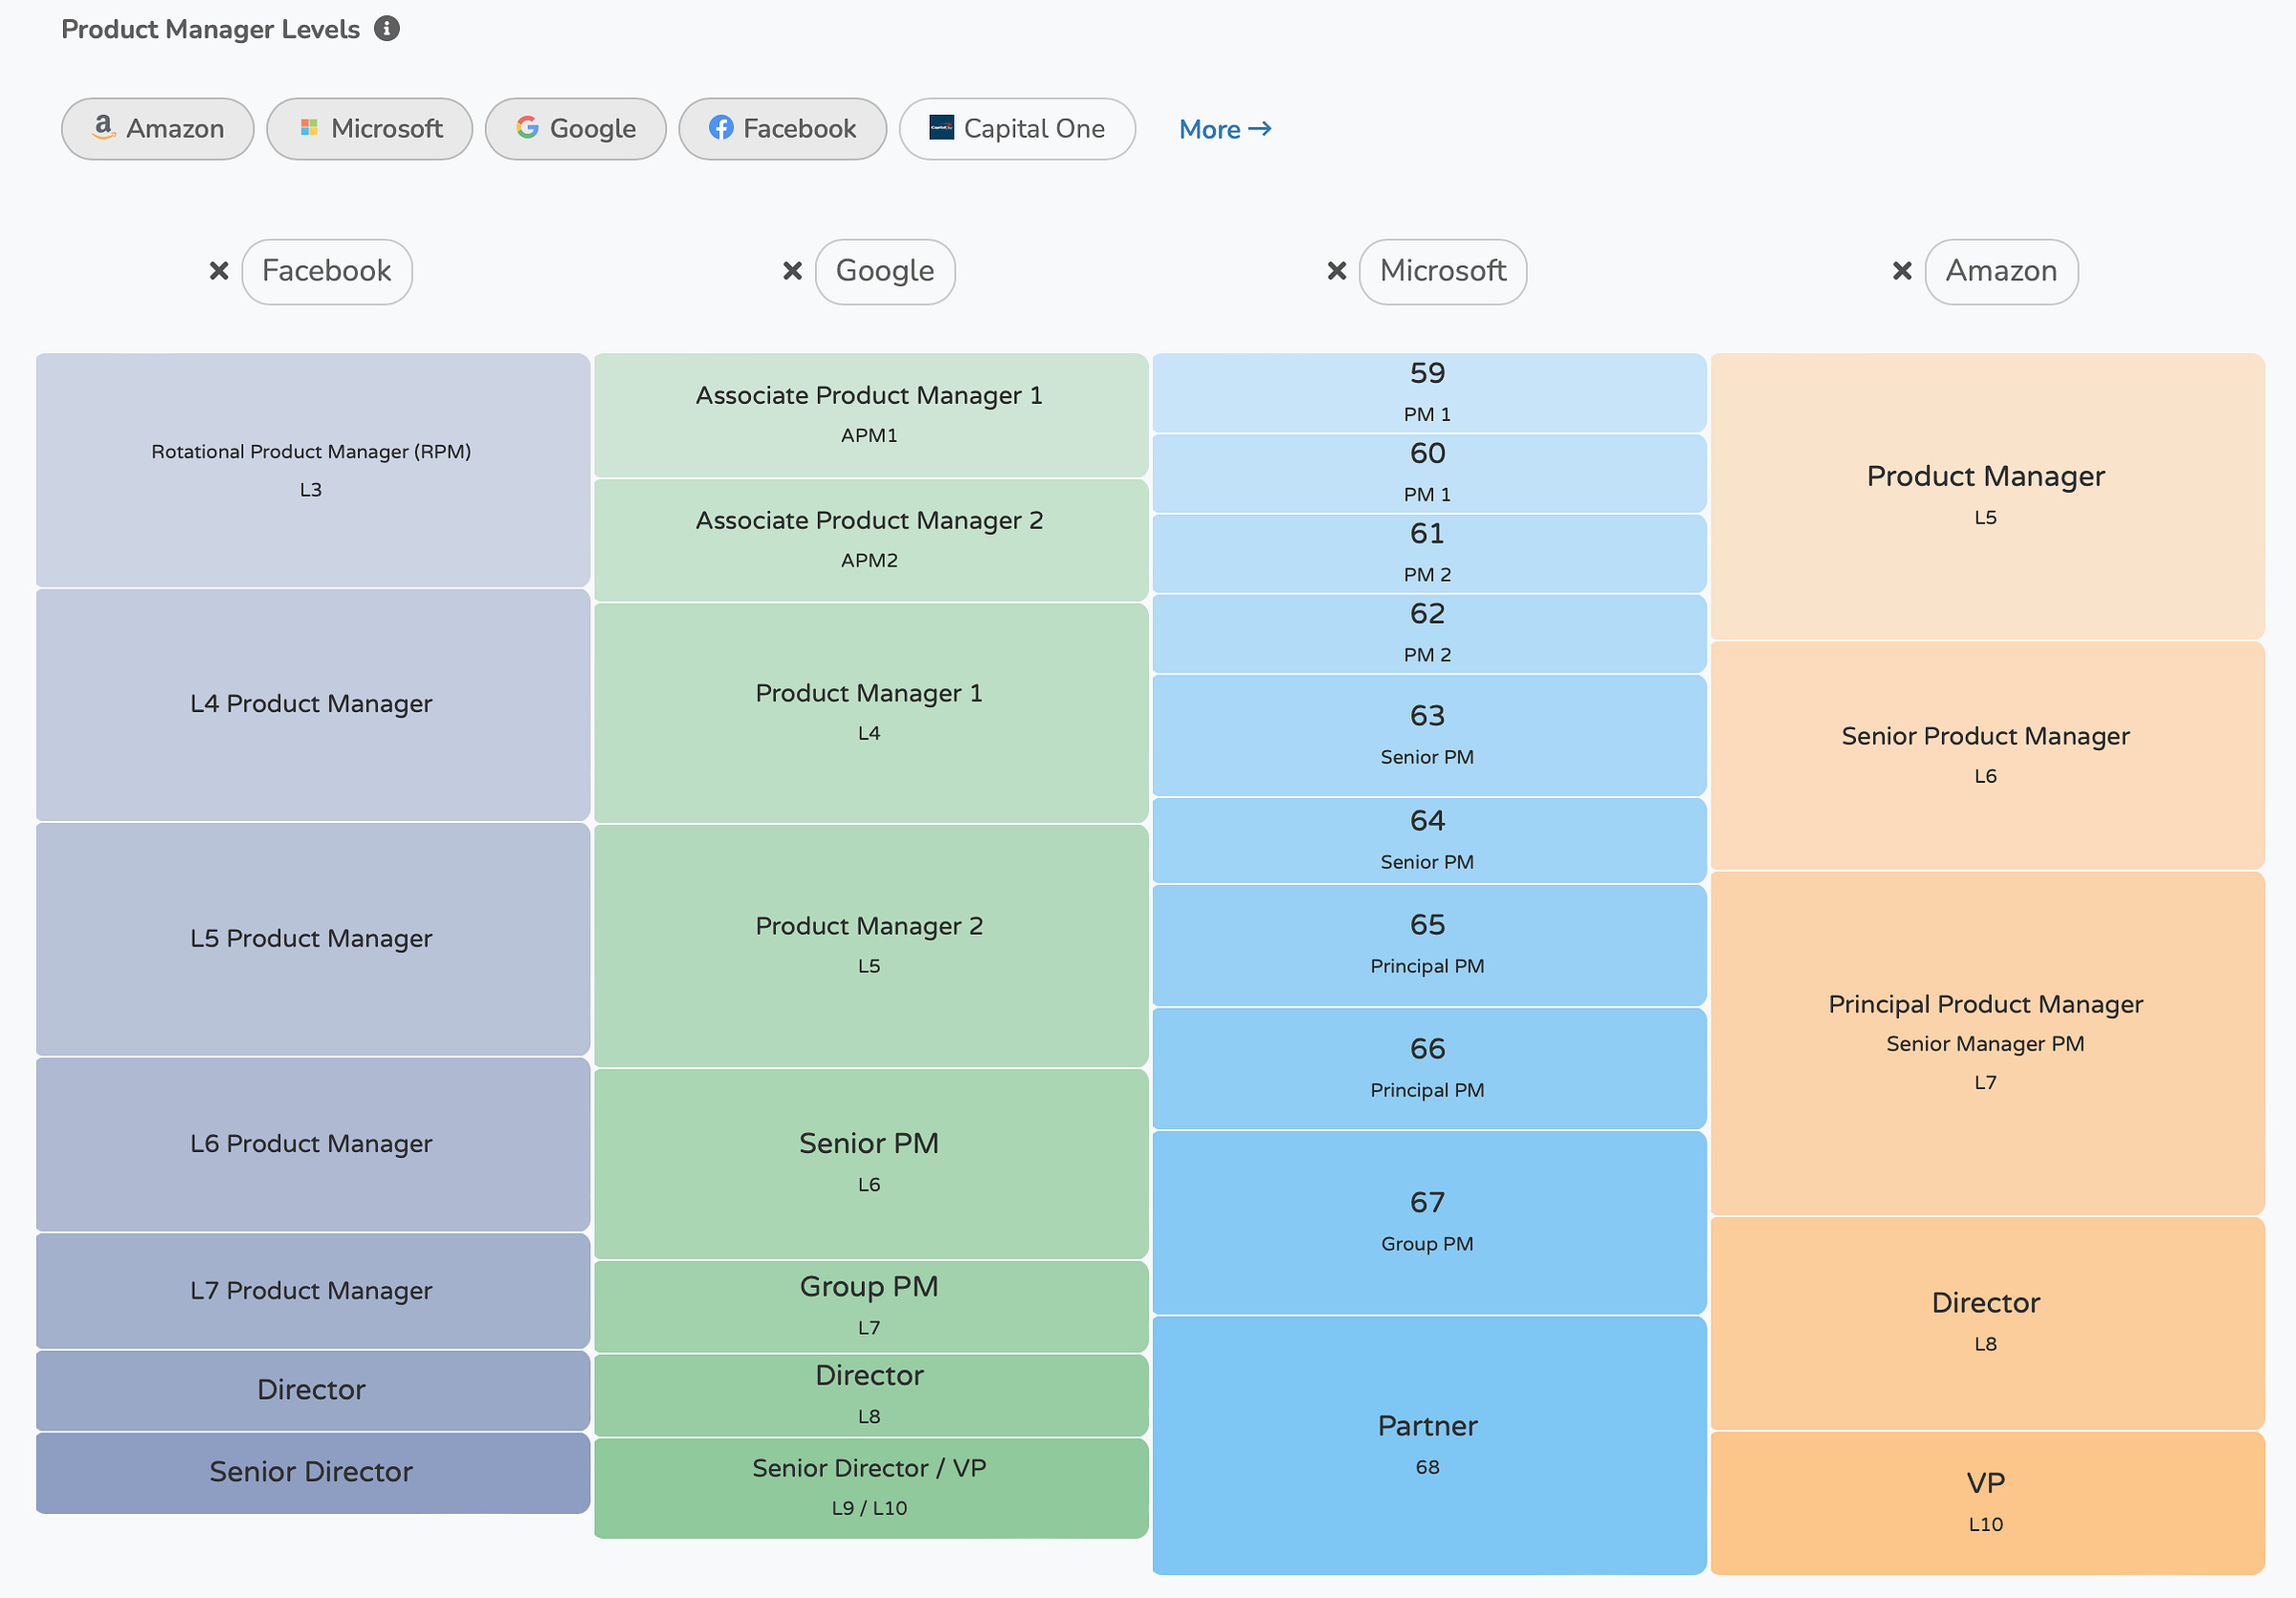Select Facebook's L5 Product Manager cell
This screenshot has width=2296, height=1598.
(x=311, y=940)
